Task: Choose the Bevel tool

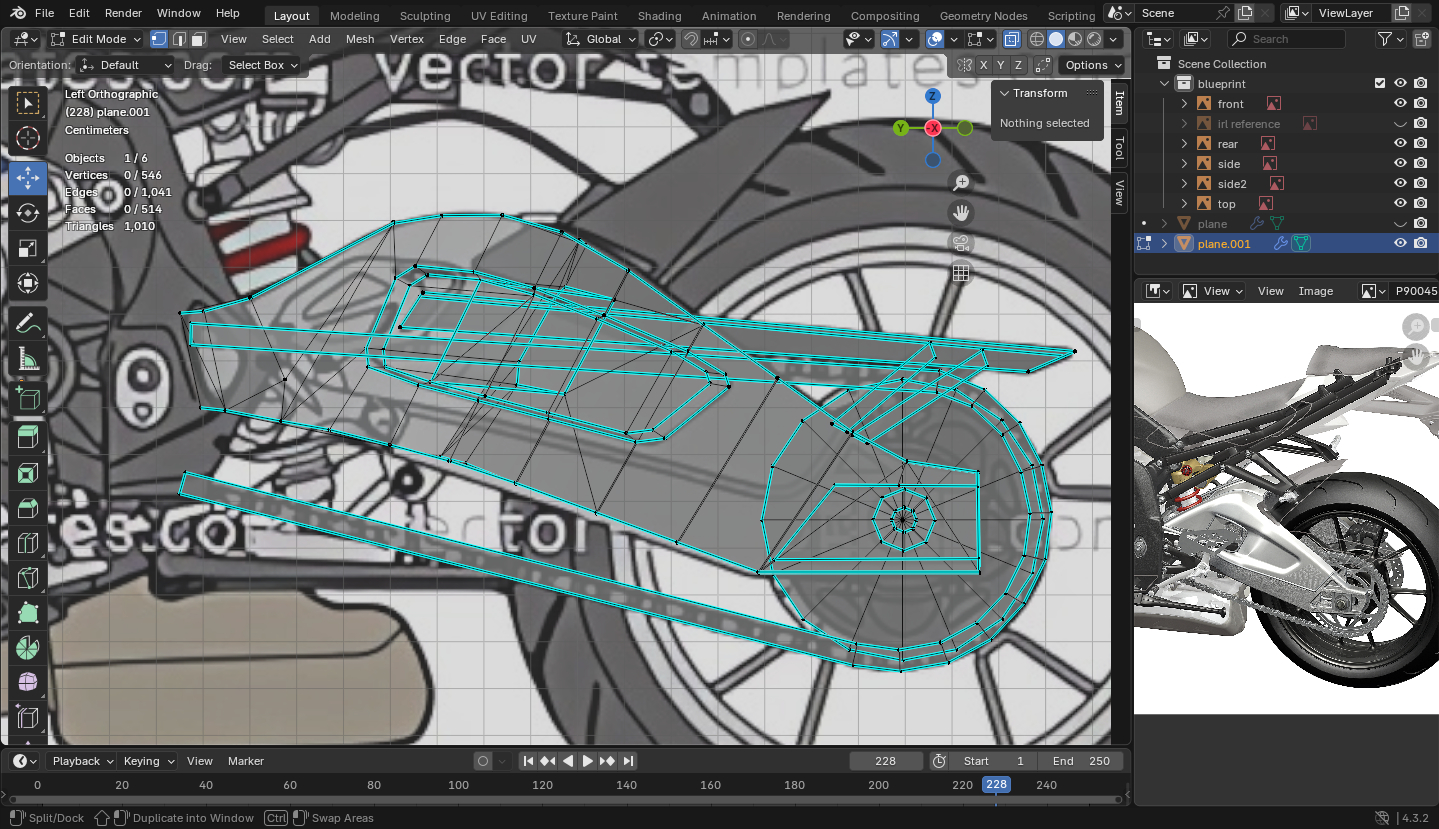Action: click(x=28, y=508)
